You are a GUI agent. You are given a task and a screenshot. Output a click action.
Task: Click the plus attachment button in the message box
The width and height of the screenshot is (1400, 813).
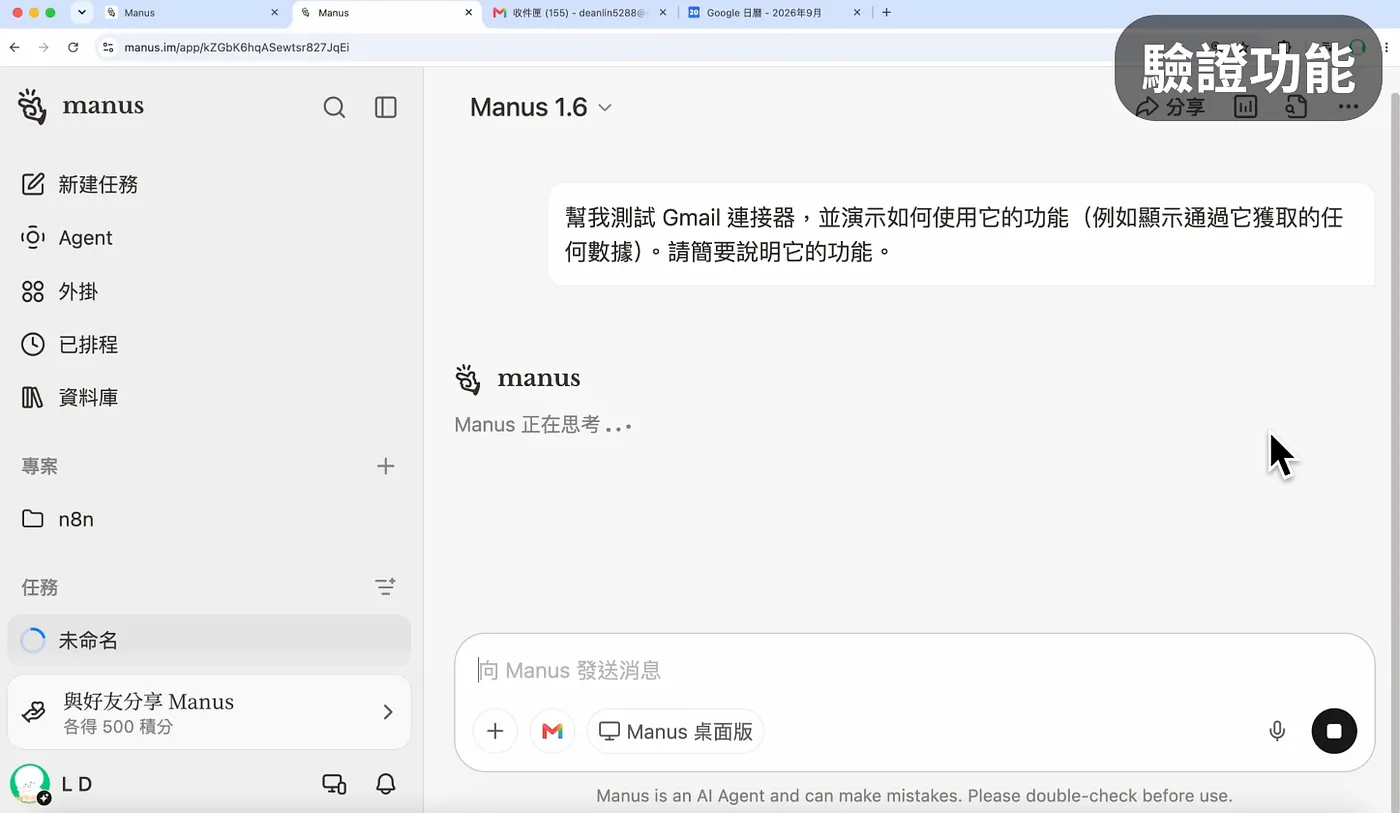pyautogui.click(x=495, y=731)
